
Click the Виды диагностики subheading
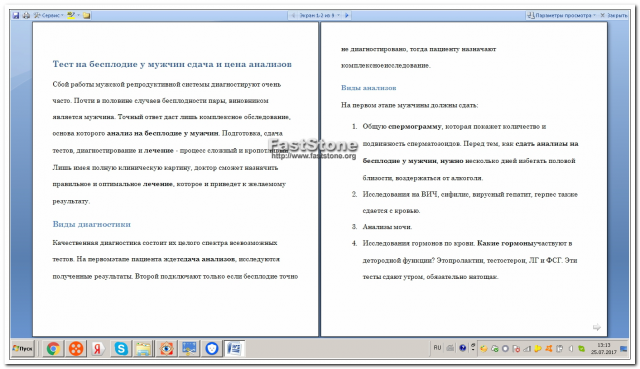click(x=91, y=224)
